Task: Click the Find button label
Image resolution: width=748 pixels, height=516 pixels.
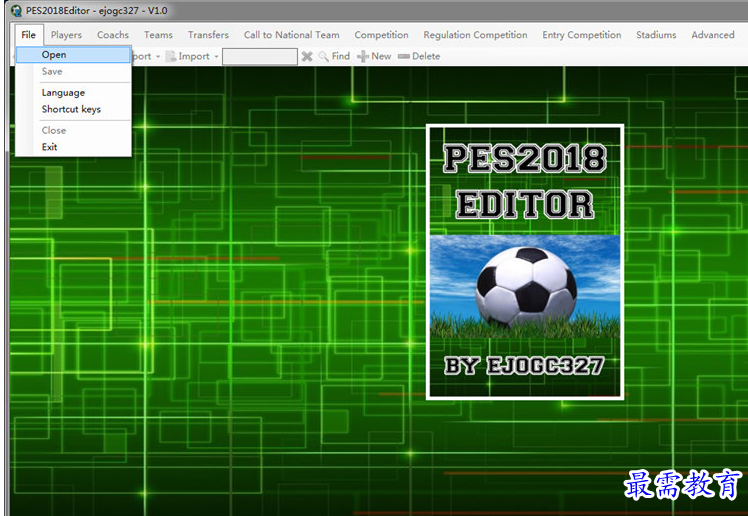Action: click(341, 56)
